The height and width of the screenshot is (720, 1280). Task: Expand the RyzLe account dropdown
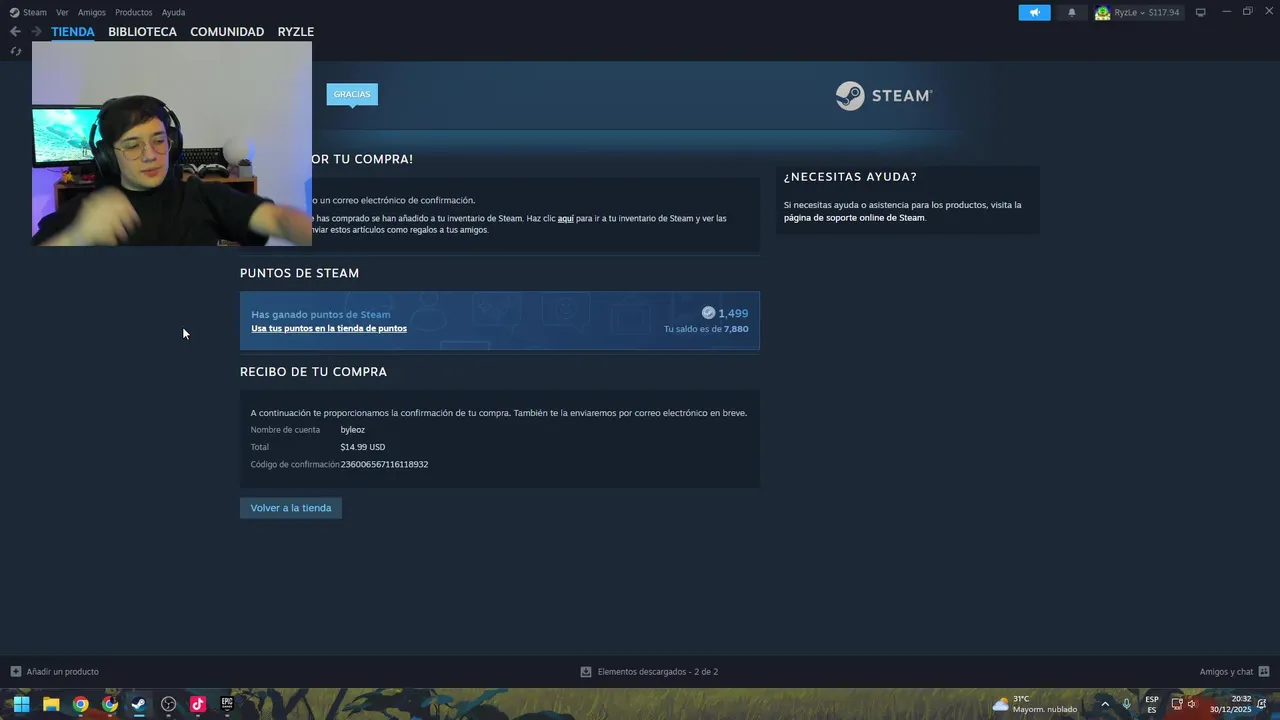point(1141,12)
